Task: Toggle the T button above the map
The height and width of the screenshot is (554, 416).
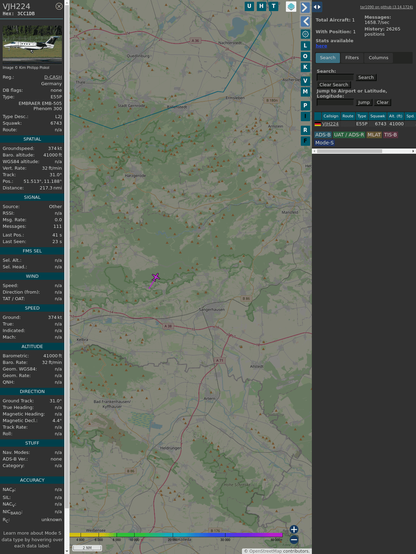Action: (x=274, y=6)
